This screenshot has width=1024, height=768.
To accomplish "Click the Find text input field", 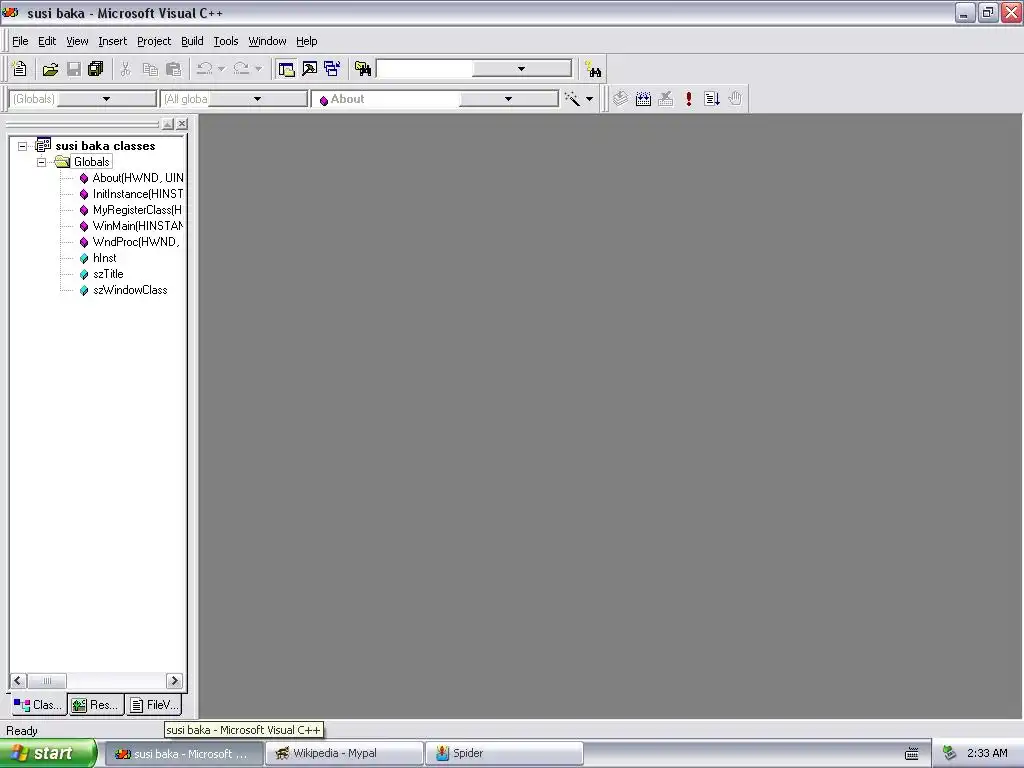I will coord(425,69).
